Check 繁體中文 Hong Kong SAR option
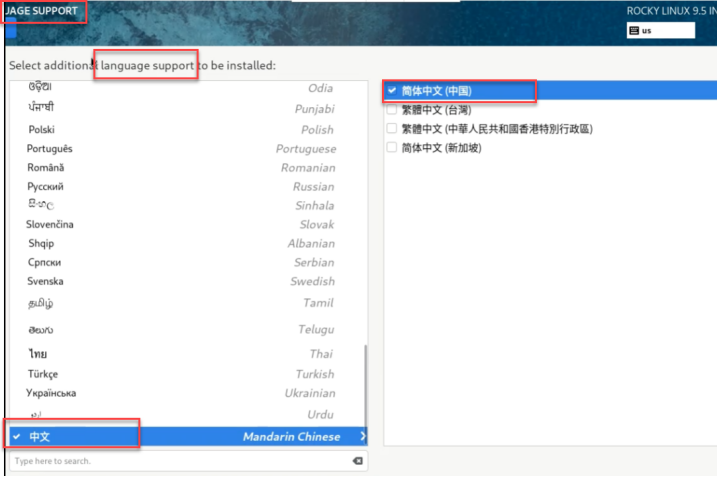This screenshot has height=477, width=717. [392, 129]
